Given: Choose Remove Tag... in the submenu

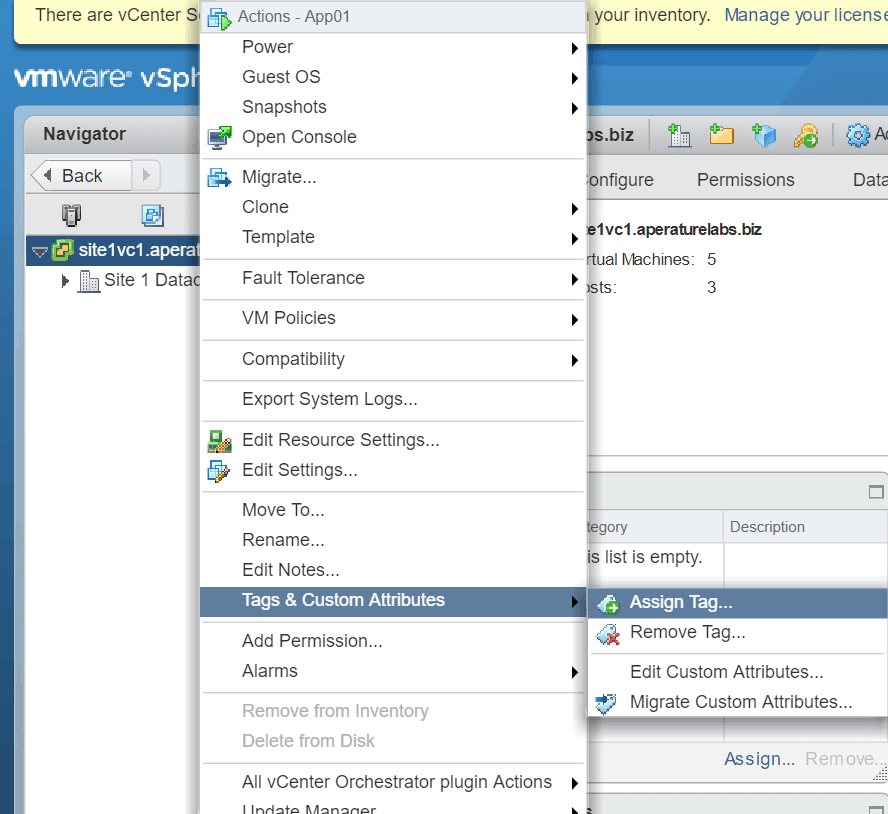Looking at the screenshot, I should 738,633.
